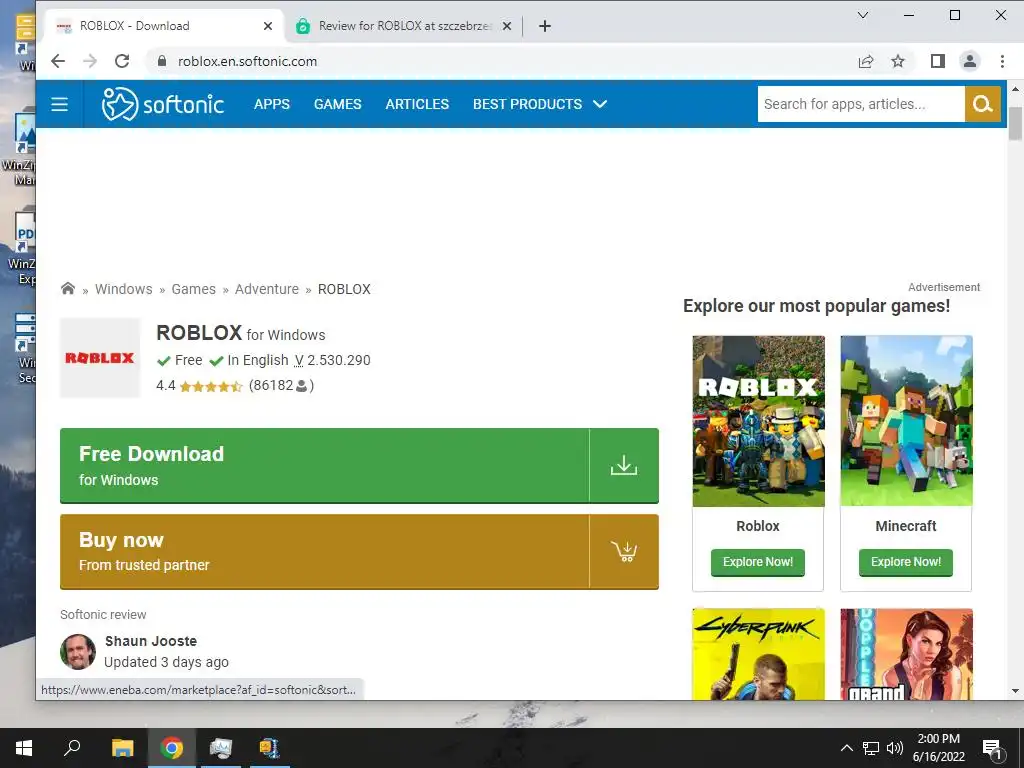The width and height of the screenshot is (1024, 768).
Task: Click the Search for apps, articles field
Action: click(861, 104)
